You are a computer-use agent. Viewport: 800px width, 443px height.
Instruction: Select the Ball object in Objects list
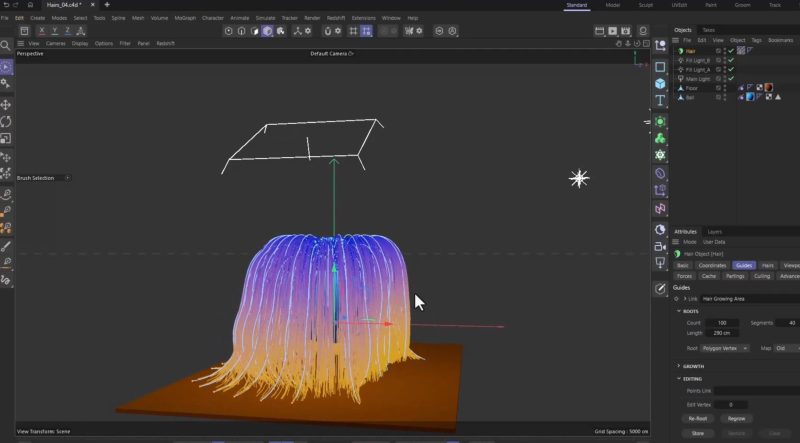690,97
